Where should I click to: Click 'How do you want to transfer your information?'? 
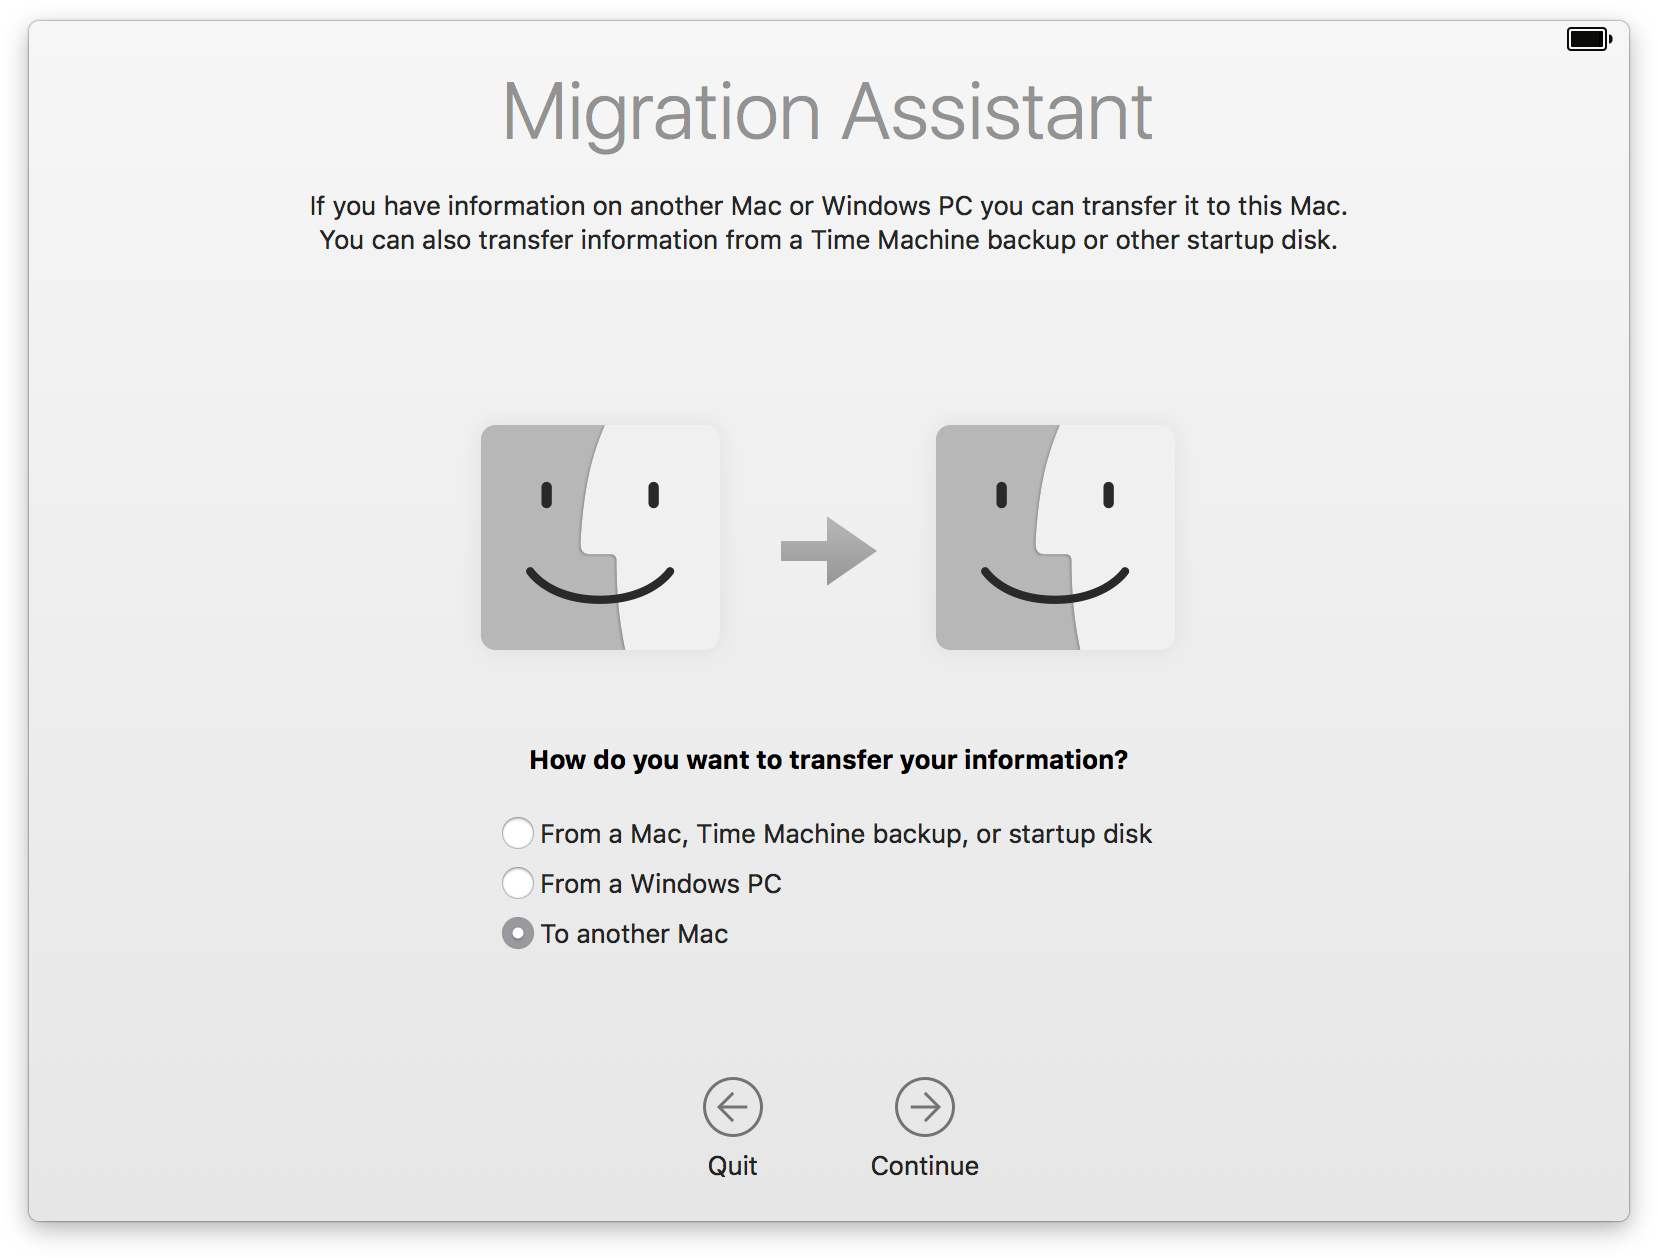click(x=828, y=760)
